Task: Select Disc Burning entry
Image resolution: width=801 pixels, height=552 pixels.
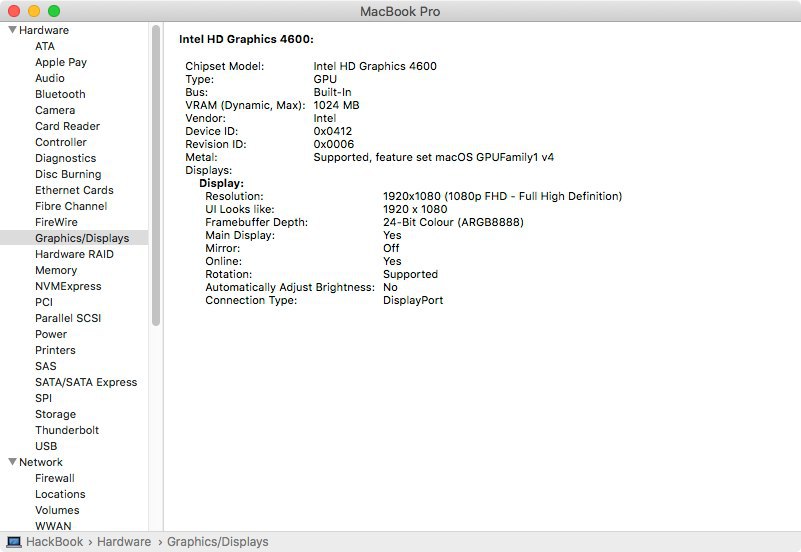Action: point(68,174)
